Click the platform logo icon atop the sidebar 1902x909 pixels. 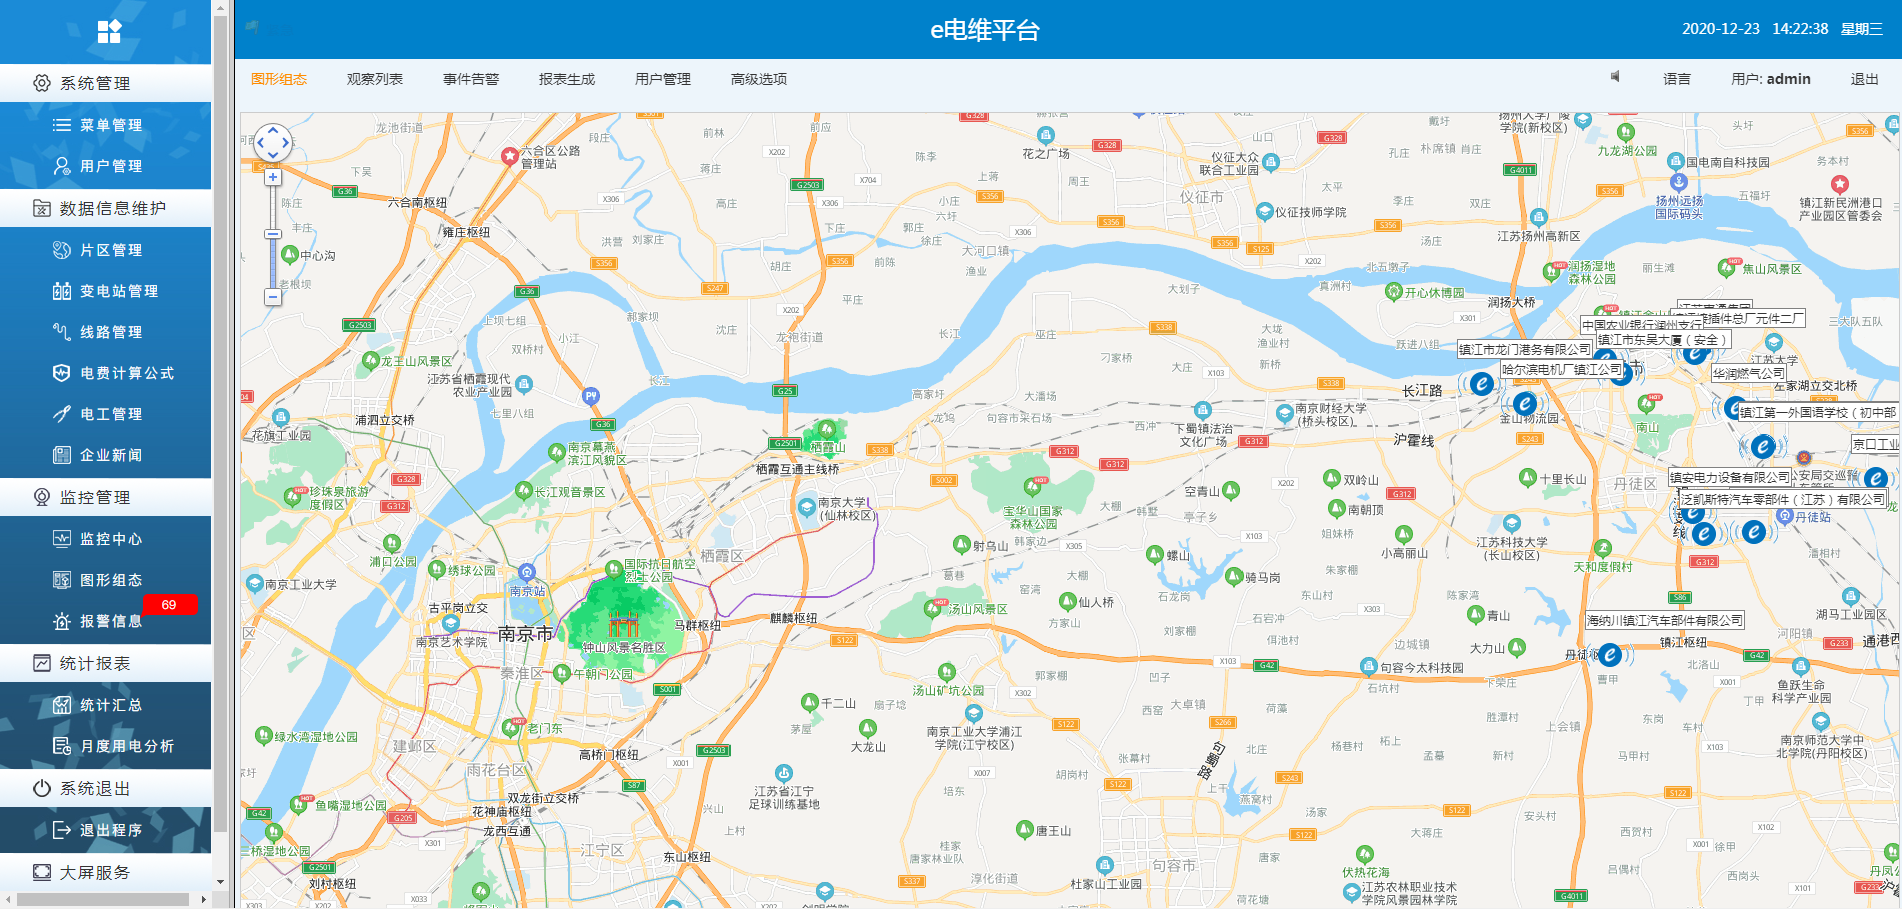[109, 32]
